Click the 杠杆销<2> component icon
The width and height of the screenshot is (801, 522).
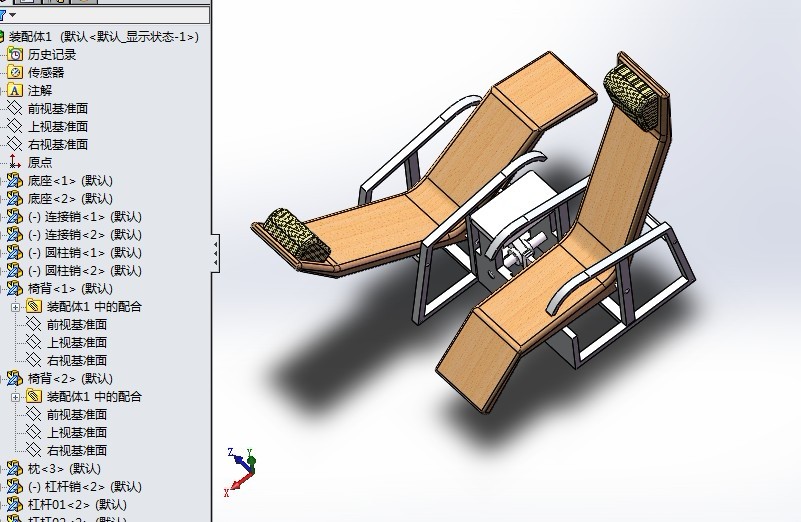point(15,486)
